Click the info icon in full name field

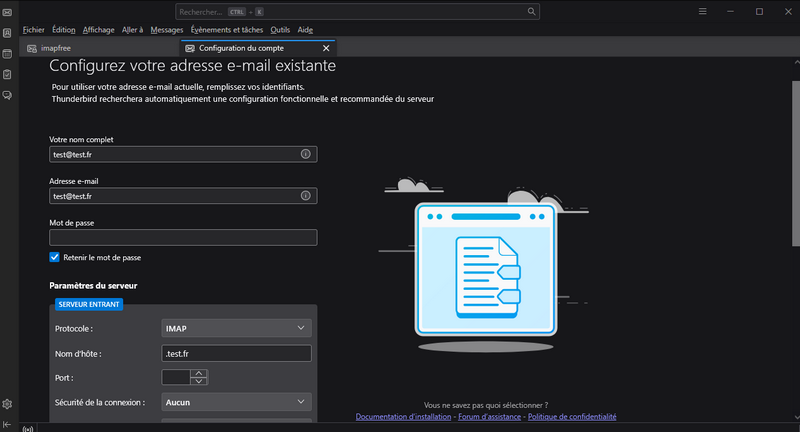click(x=306, y=155)
